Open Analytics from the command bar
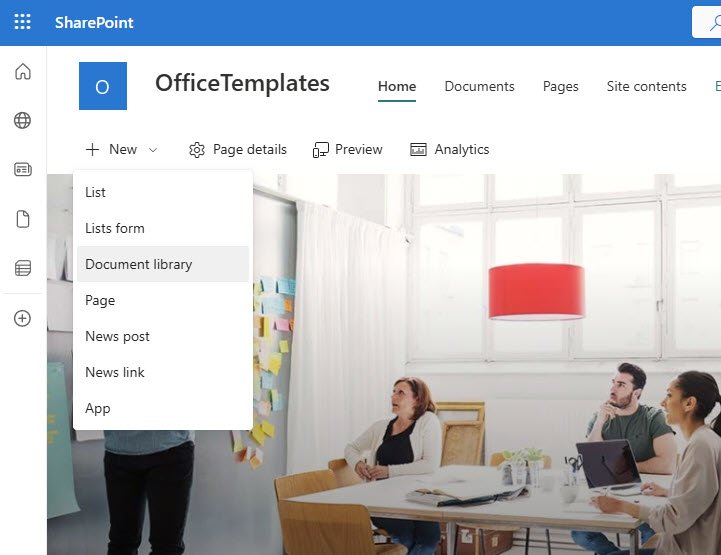 [x=450, y=149]
